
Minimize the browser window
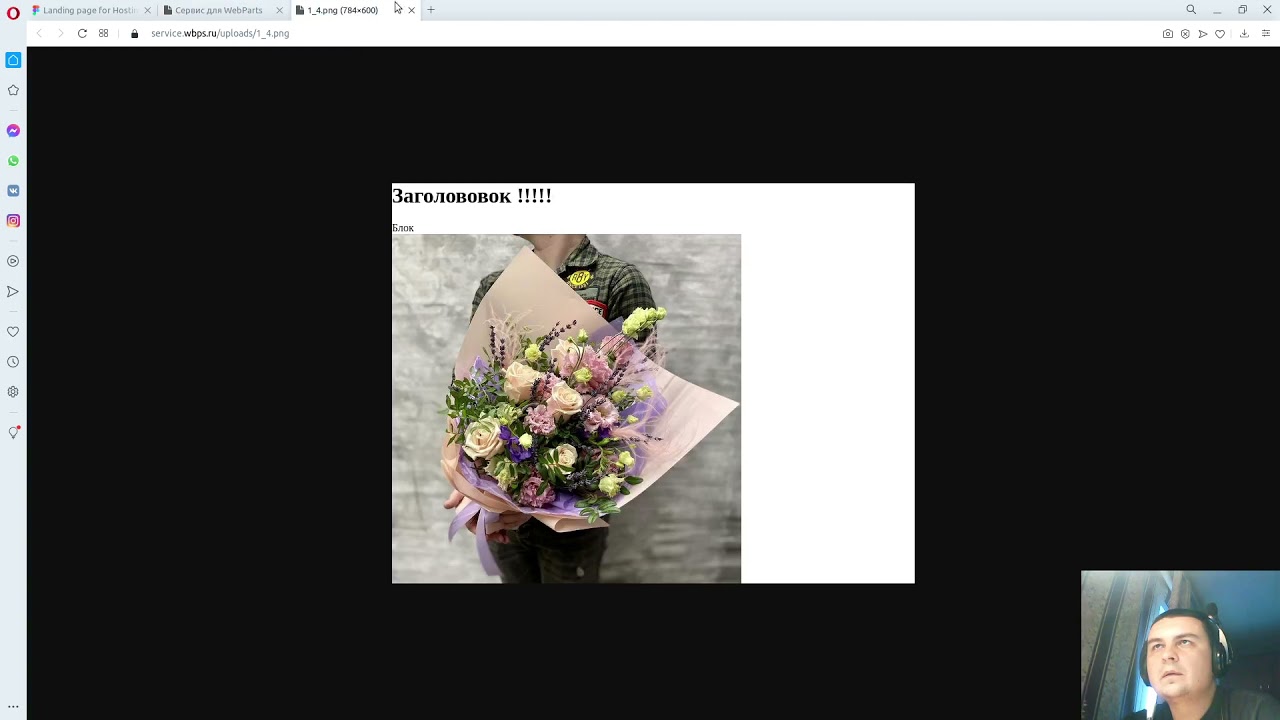point(1217,10)
